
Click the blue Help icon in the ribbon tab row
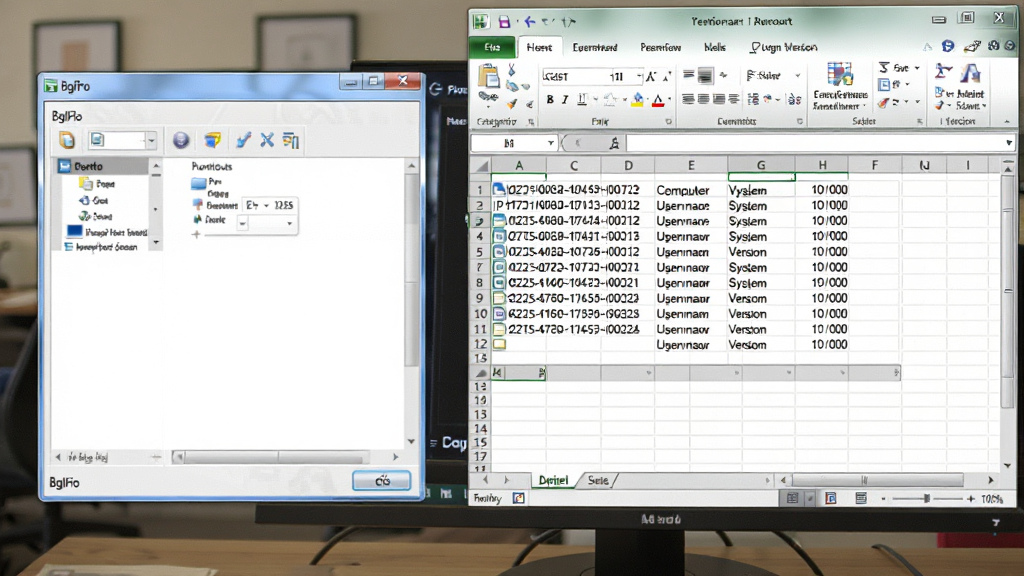click(948, 46)
